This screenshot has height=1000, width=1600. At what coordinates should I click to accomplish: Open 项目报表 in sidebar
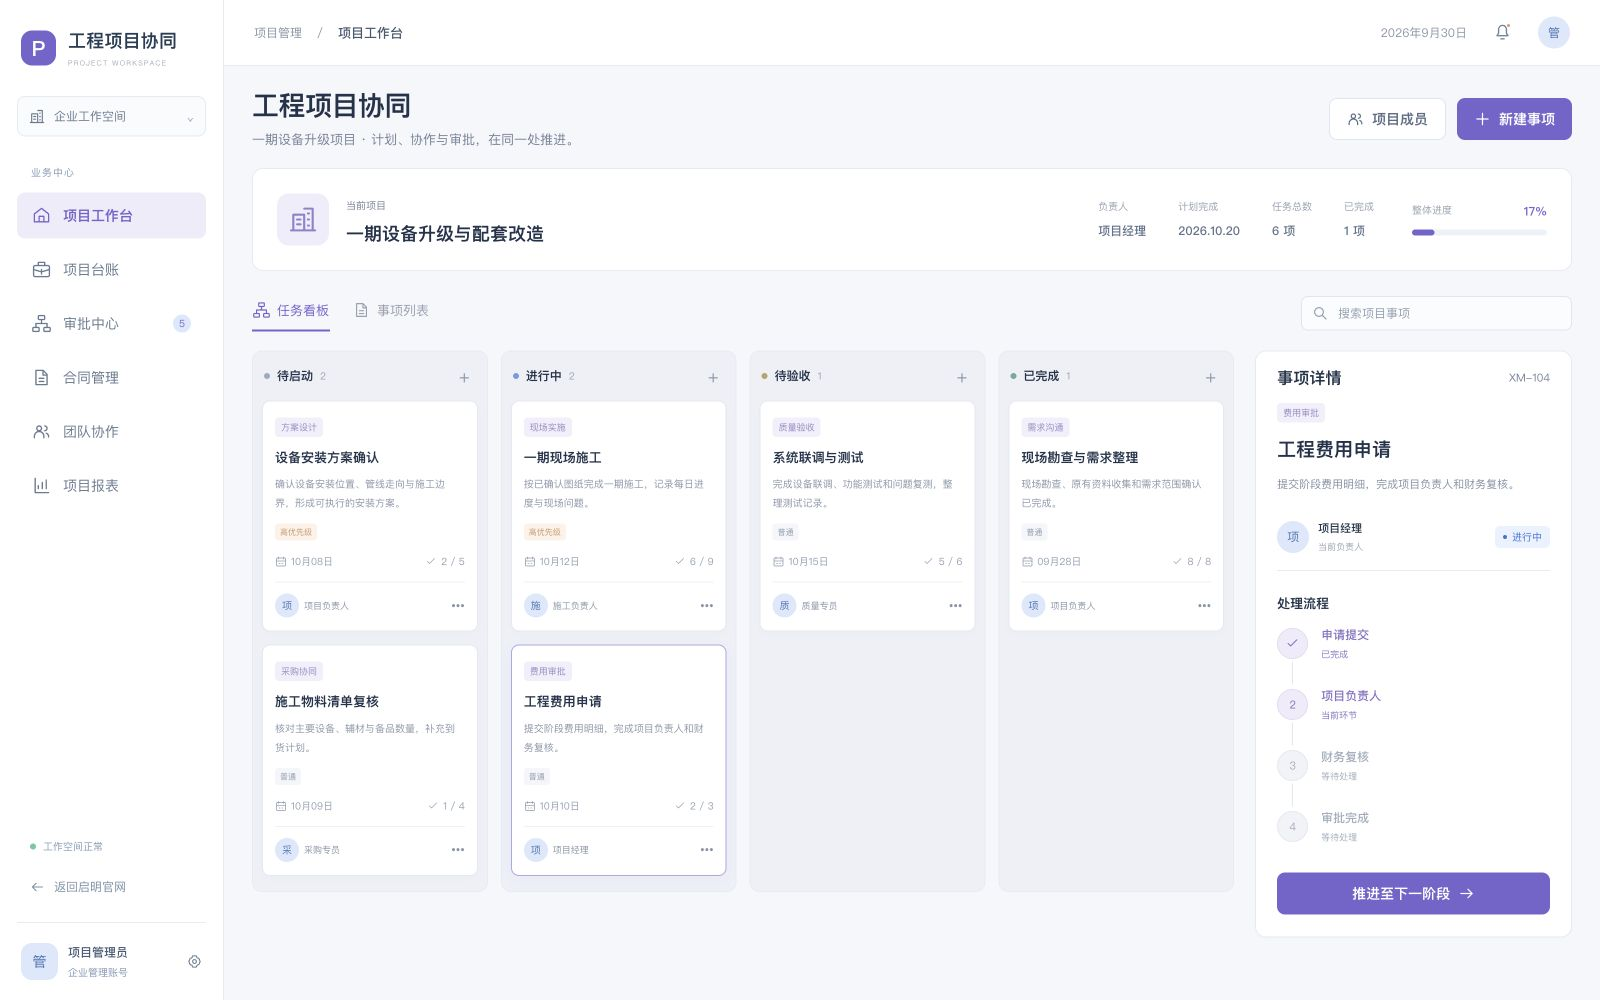111,485
